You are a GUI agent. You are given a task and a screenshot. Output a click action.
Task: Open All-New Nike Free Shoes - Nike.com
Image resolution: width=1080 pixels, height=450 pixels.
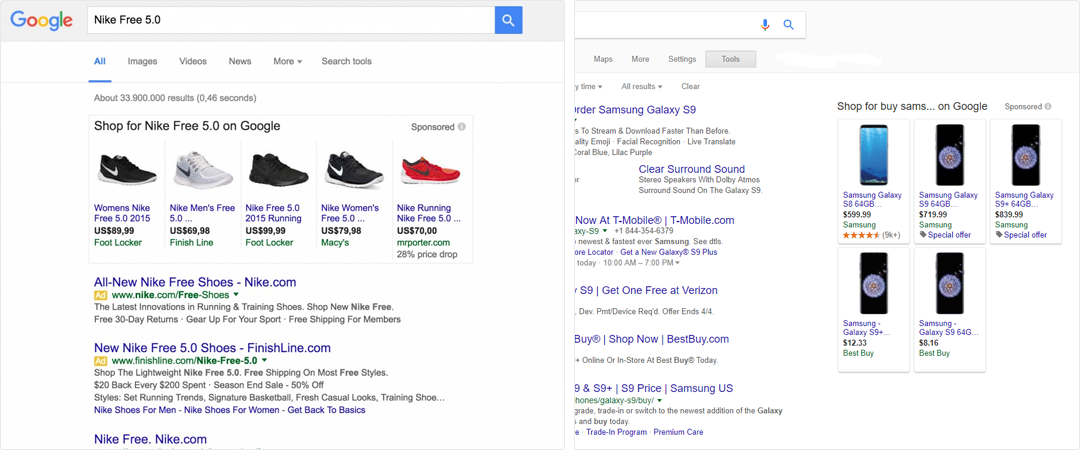195,282
